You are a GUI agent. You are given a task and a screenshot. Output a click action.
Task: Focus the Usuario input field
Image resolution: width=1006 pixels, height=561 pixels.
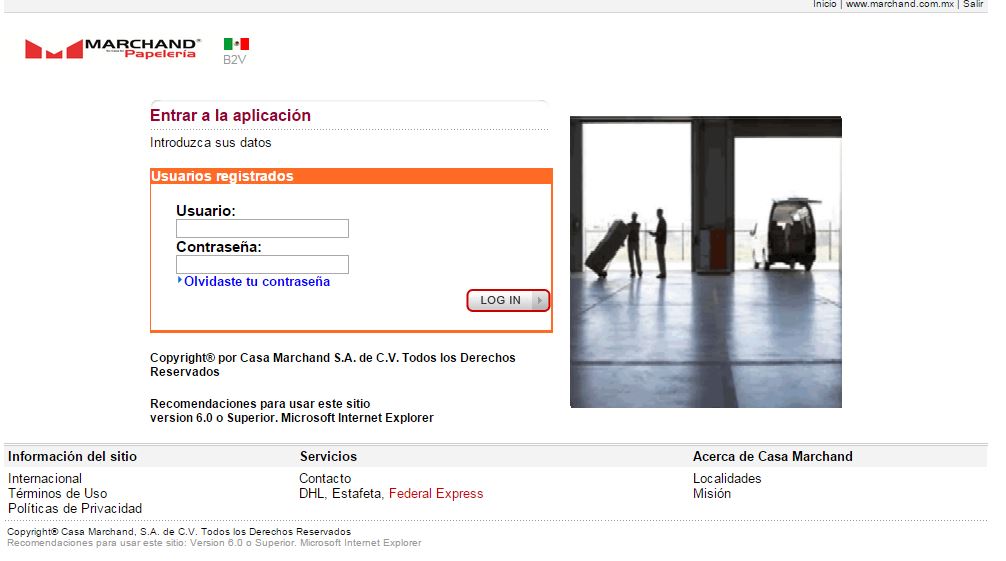pos(262,229)
